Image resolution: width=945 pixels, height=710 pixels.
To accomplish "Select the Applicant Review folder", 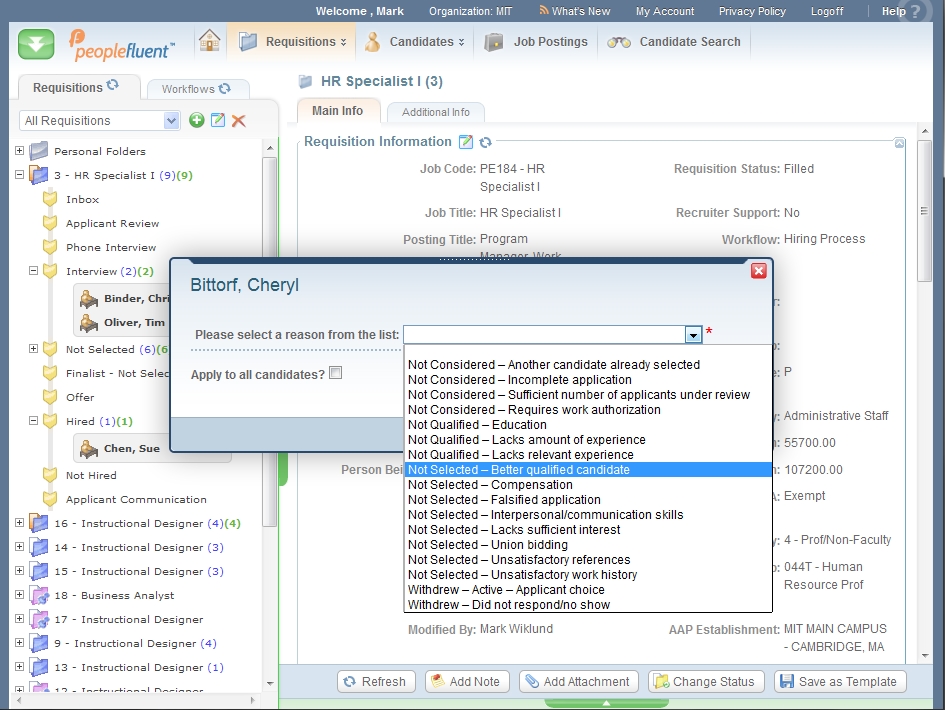I will 112,224.
